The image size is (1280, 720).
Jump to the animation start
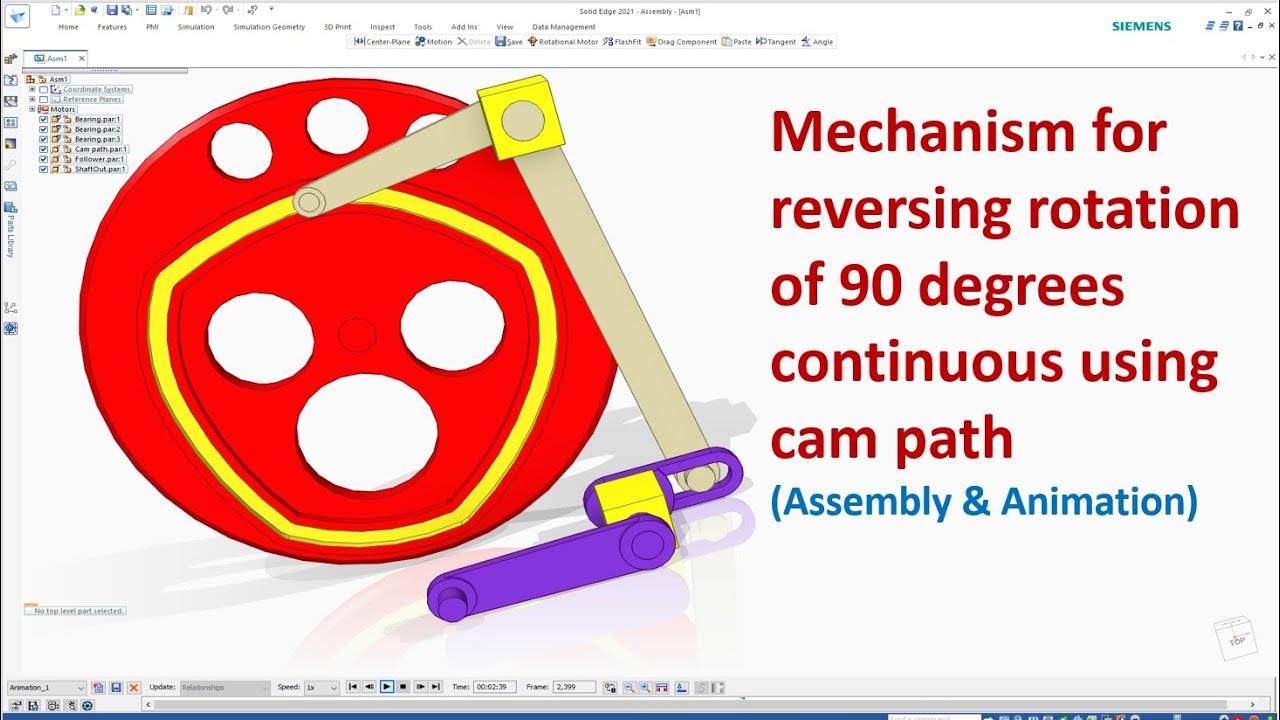(353, 687)
